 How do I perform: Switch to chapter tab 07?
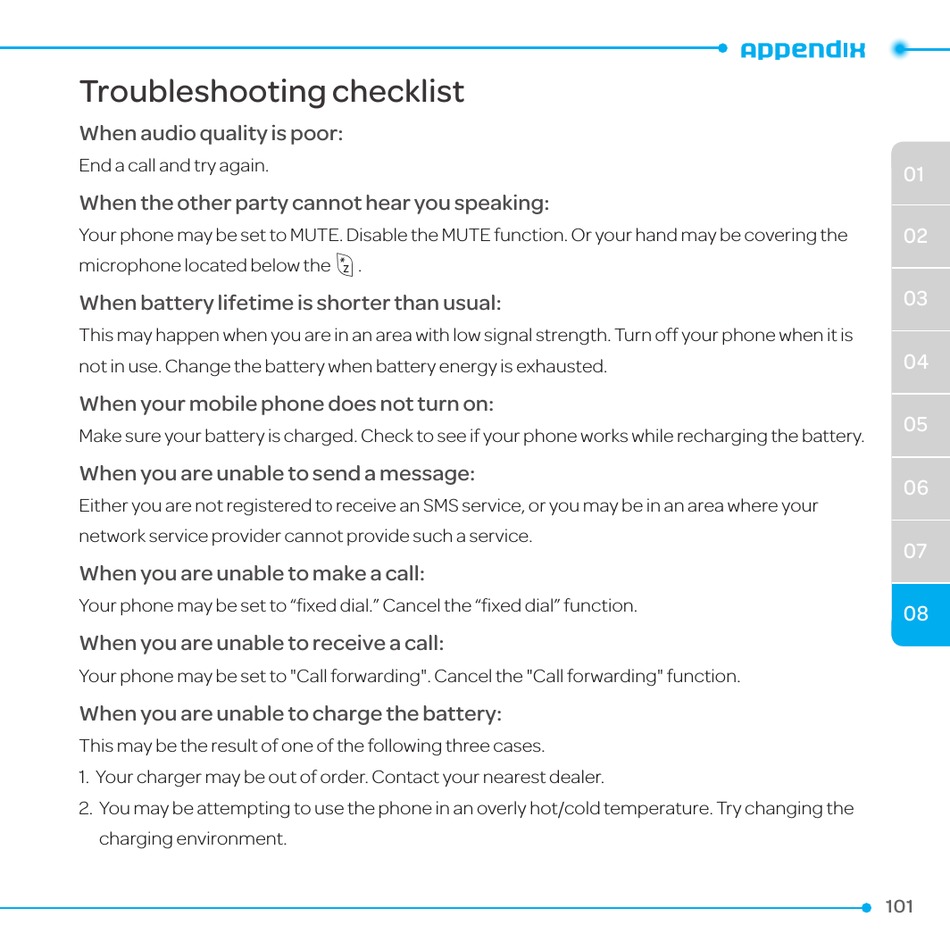tap(915, 550)
